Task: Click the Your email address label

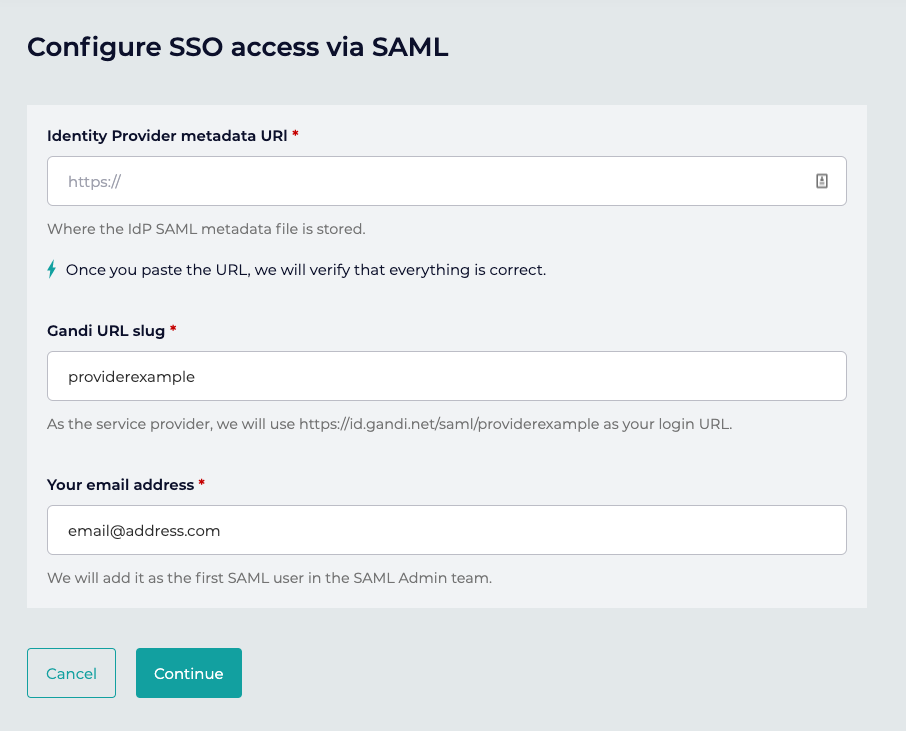Action: tap(120, 484)
